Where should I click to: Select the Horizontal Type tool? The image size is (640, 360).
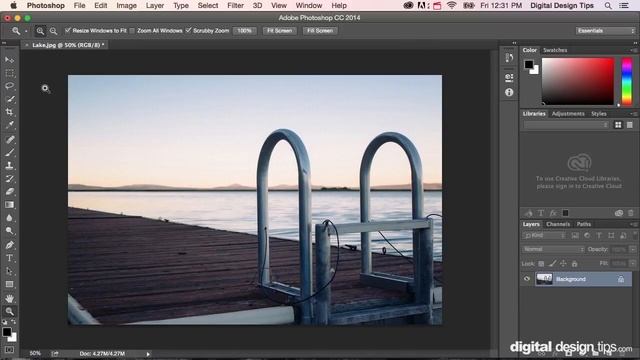pyautogui.click(x=9, y=258)
